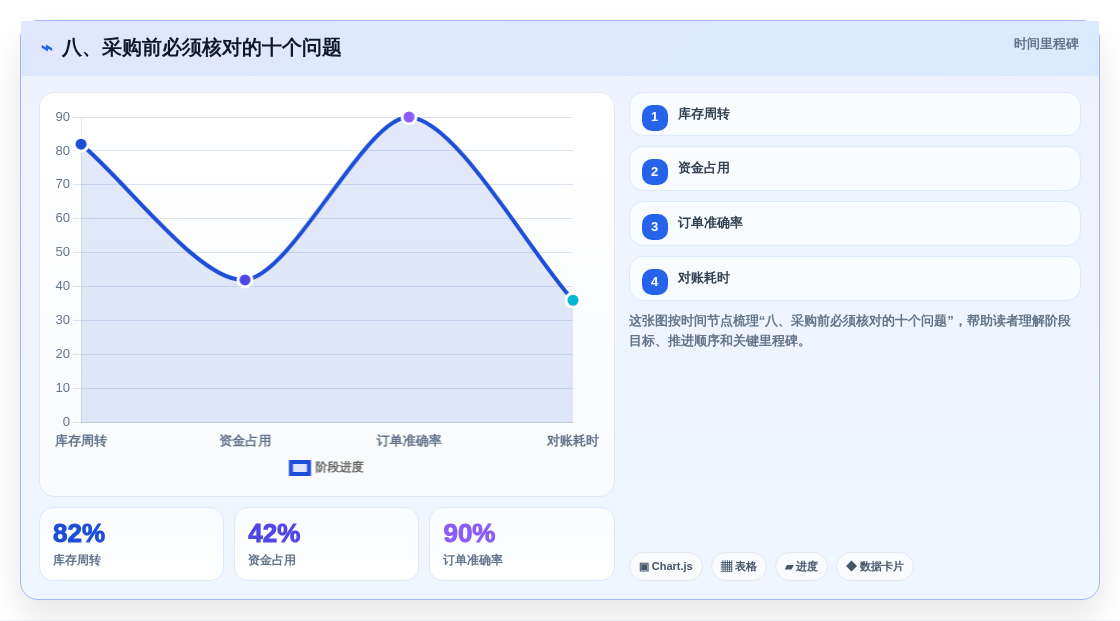The height and width of the screenshot is (621, 1120).
Task: Click the lightning icon beside the title
Action: [47, 48]
